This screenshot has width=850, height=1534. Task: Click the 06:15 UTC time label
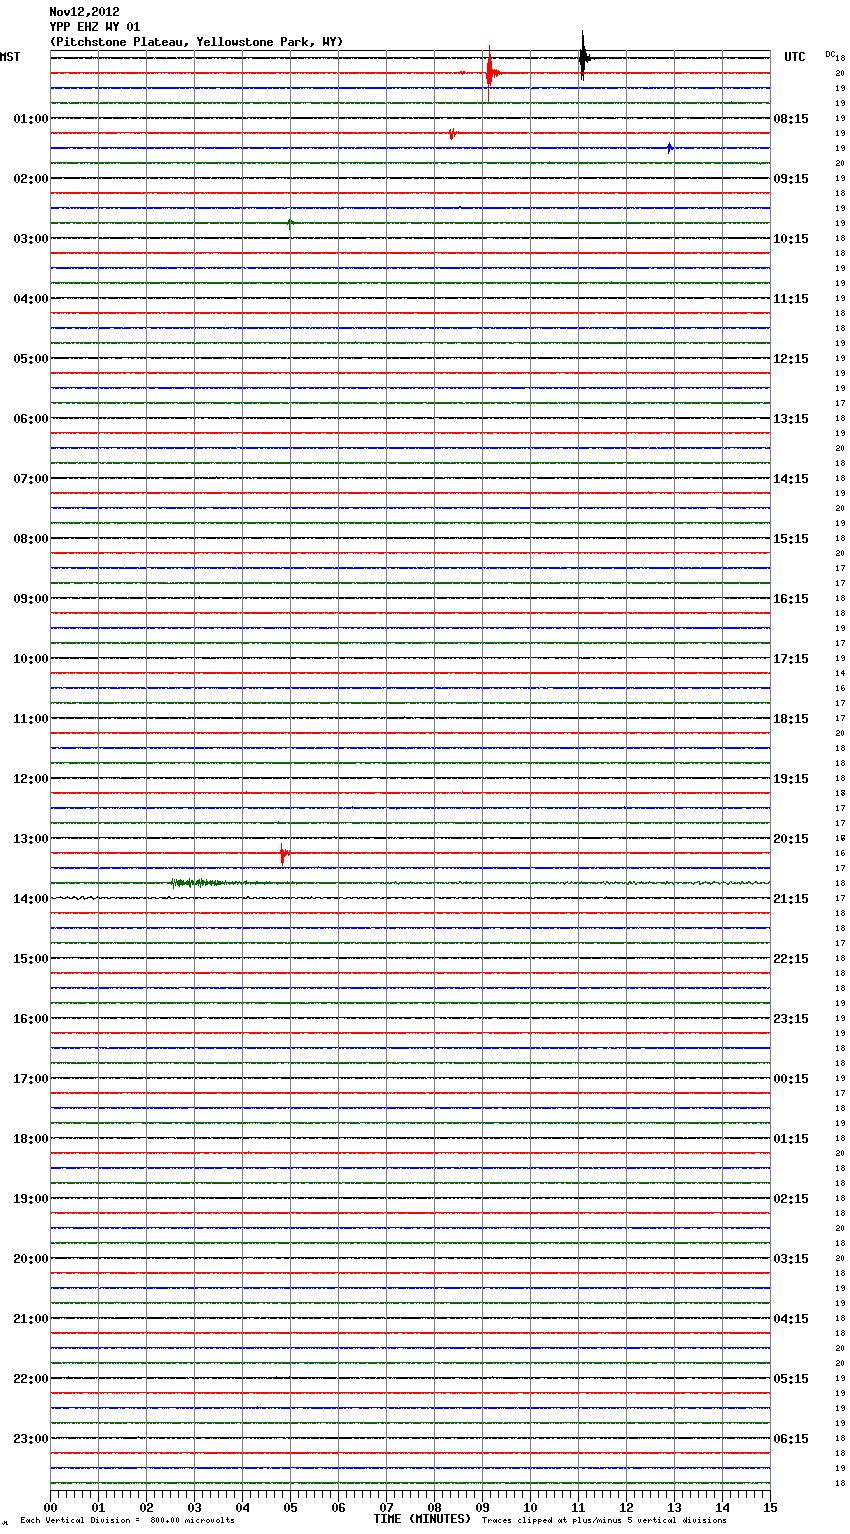coord(791,1439)
